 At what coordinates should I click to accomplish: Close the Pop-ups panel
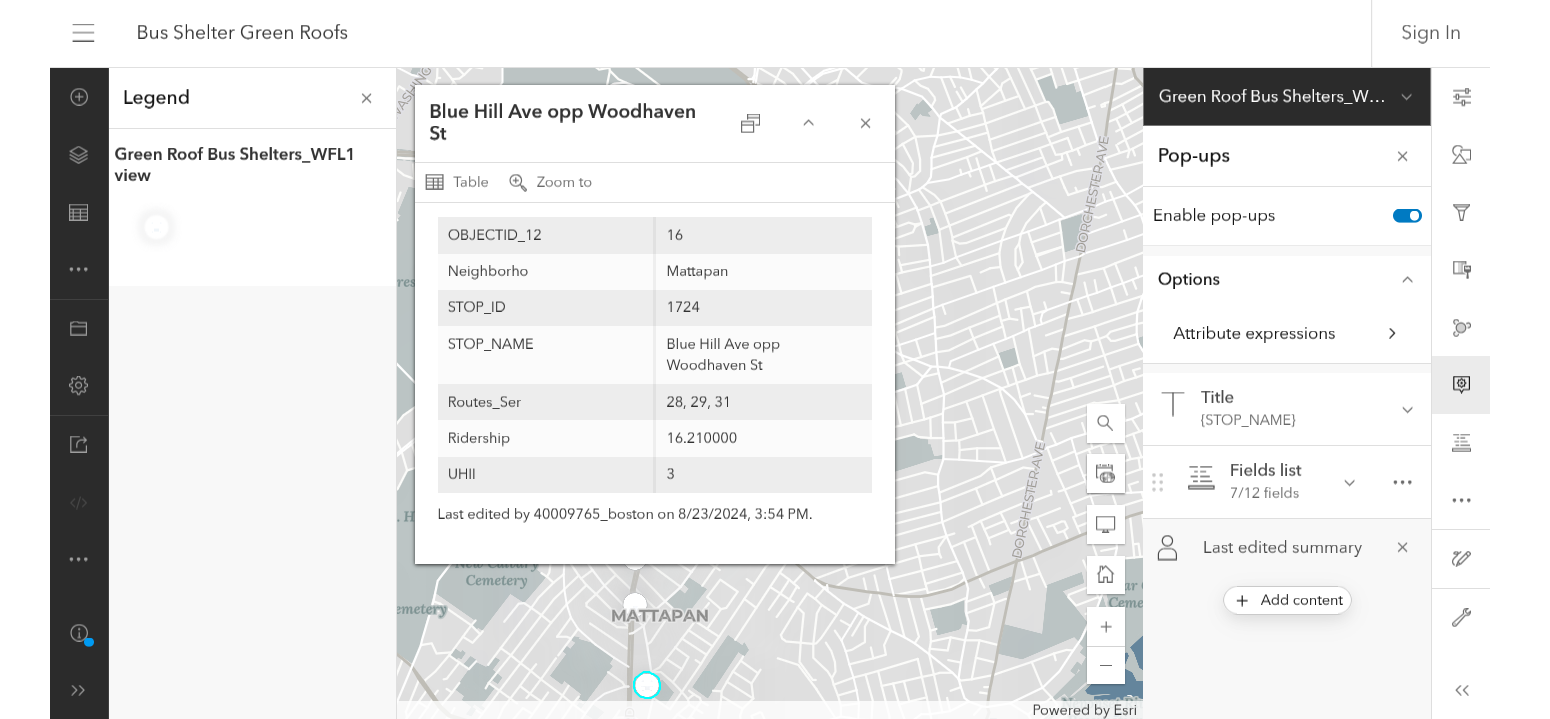point(1402,156)
